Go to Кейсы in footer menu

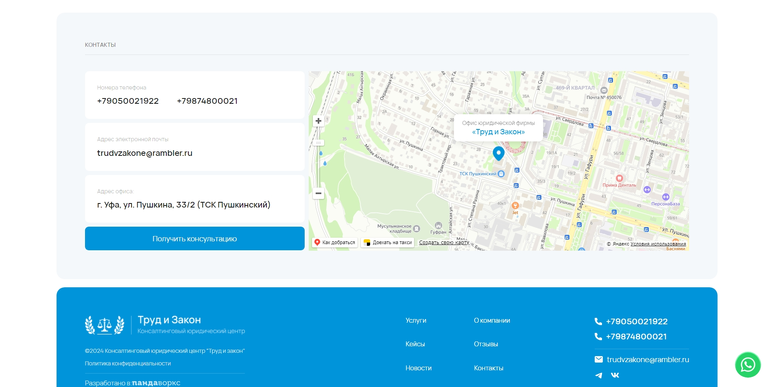[x=415, y=344]
